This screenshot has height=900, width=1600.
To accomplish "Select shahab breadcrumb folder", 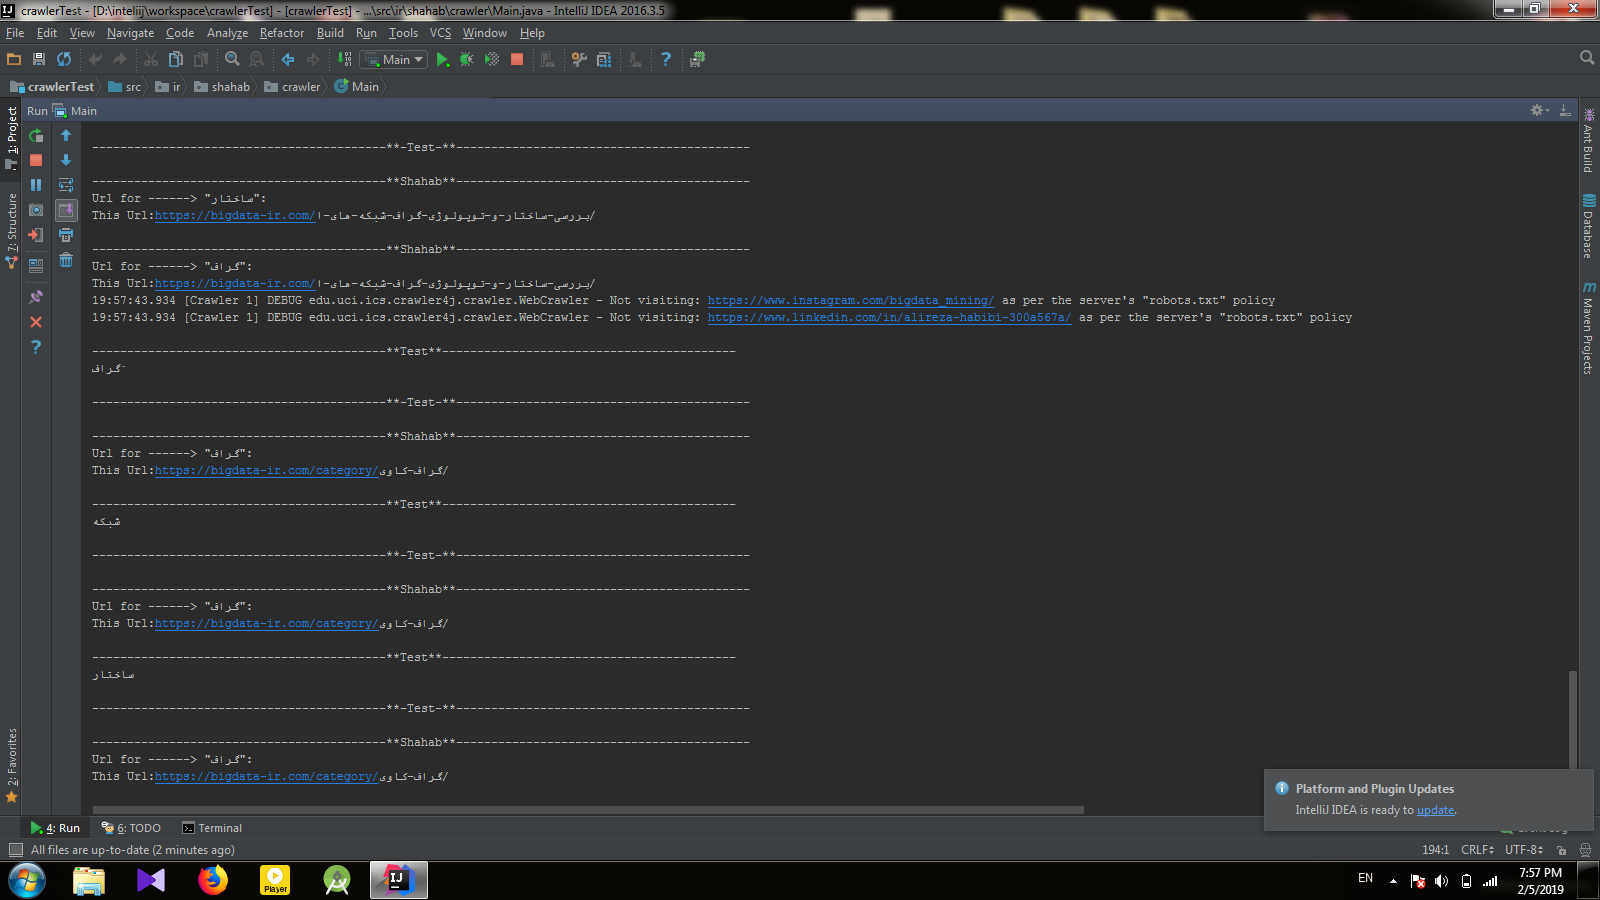I will point(222,87).
